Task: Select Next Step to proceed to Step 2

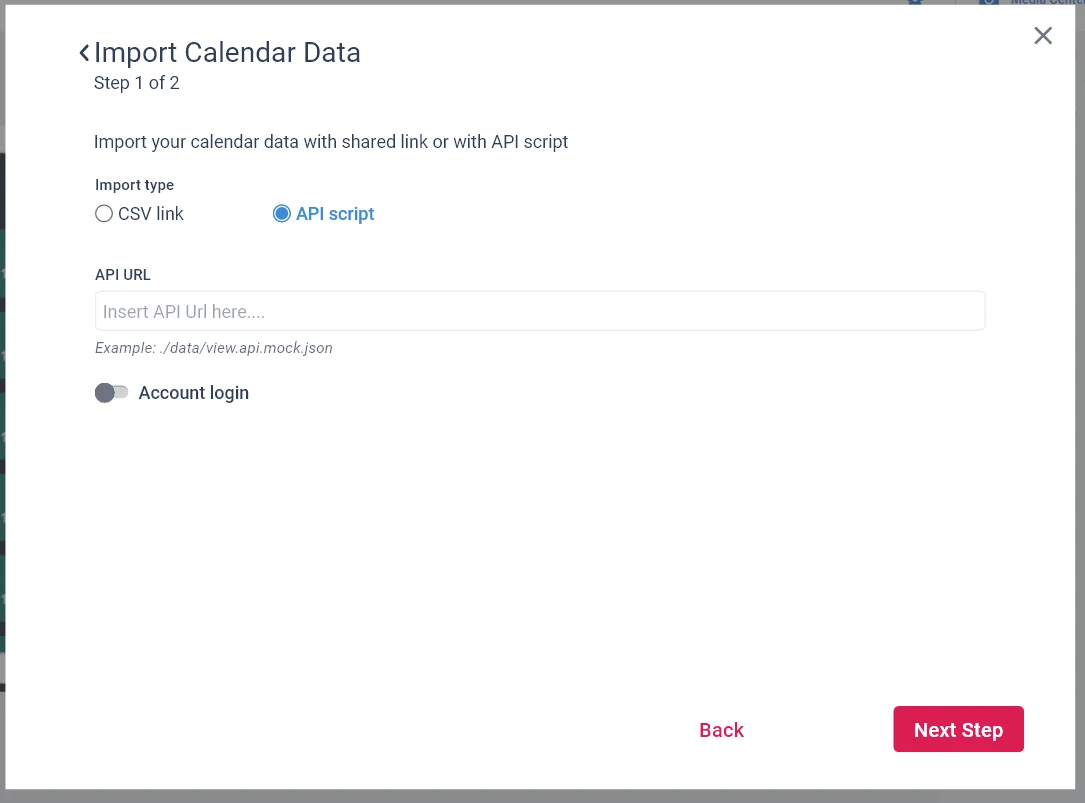Action: click(958, 729)
